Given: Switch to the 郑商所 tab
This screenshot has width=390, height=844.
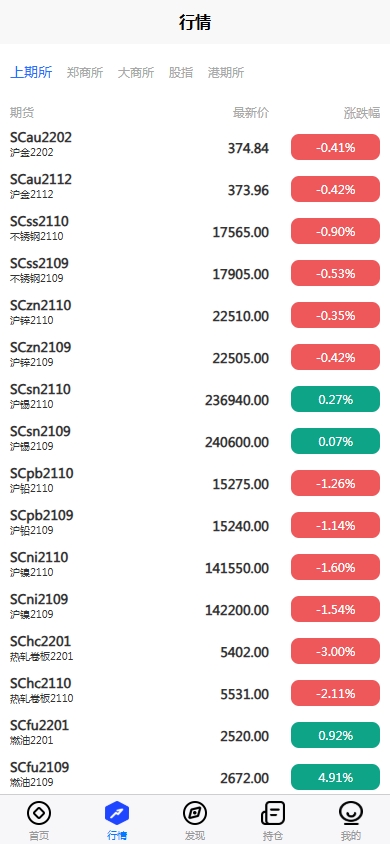Looking at the screenshot, I should tap(85, 73).
